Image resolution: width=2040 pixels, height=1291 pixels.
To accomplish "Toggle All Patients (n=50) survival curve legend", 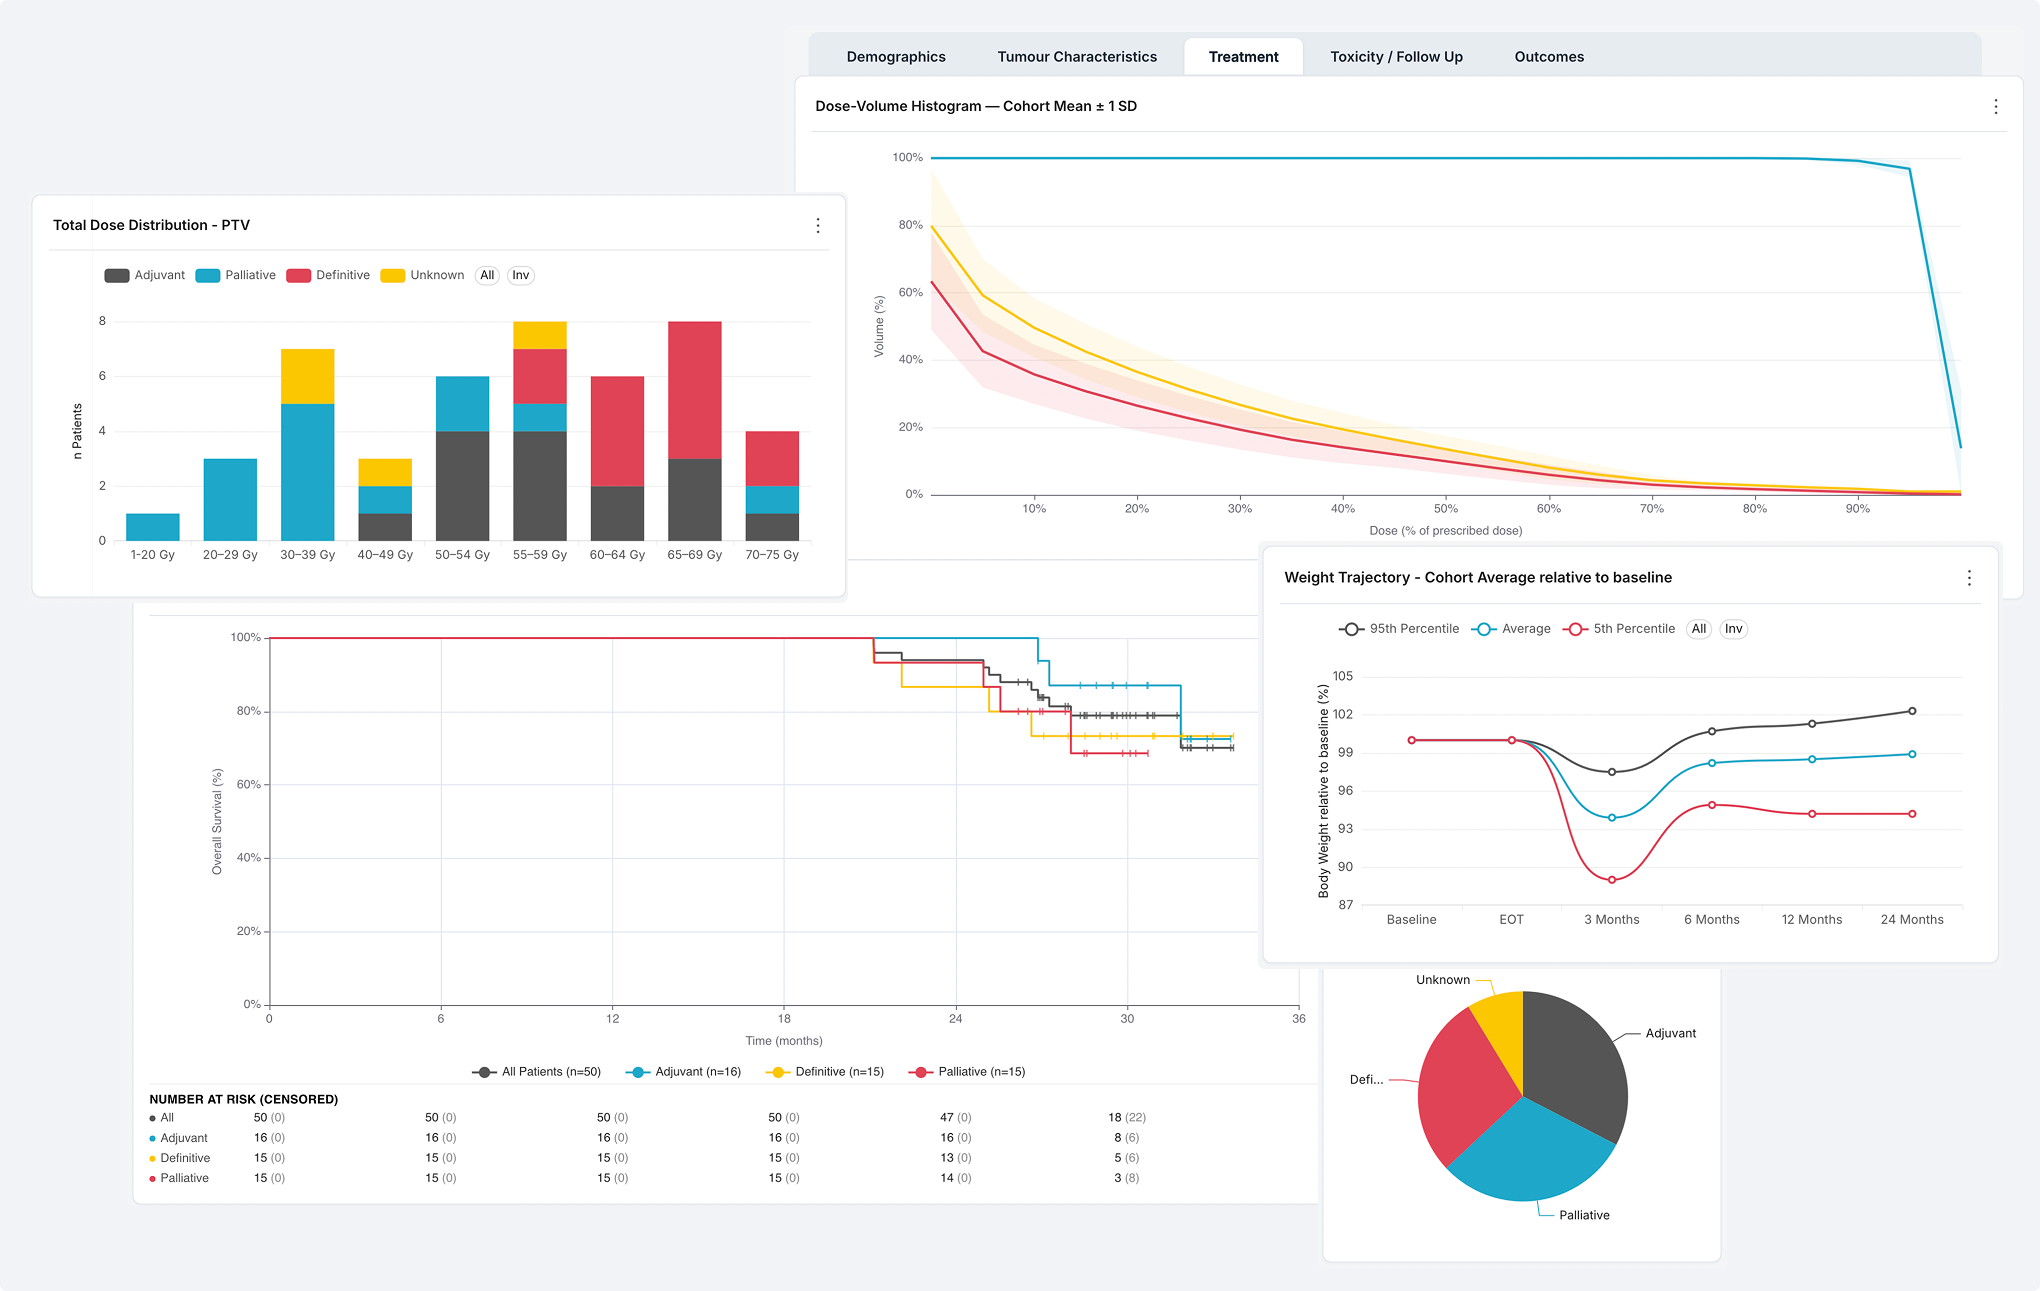I will (537, 1072).
